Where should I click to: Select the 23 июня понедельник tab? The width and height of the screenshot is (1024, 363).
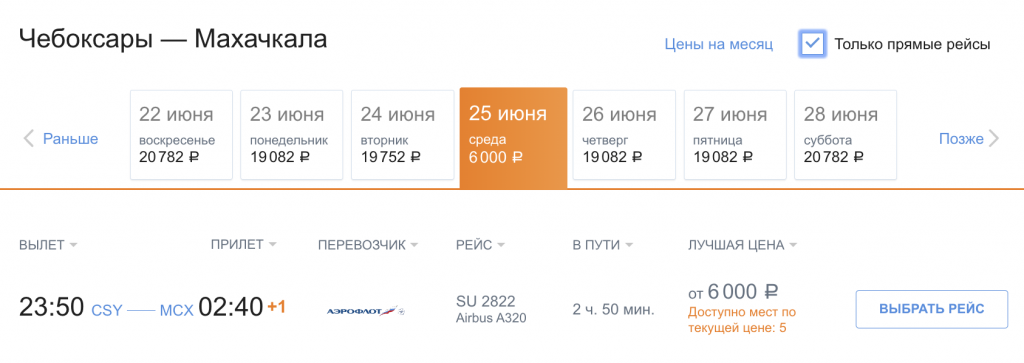[x=292, y=134]
